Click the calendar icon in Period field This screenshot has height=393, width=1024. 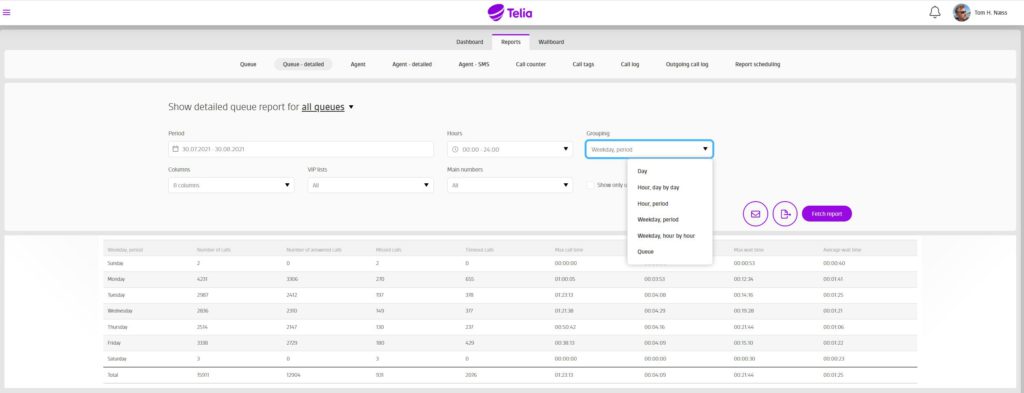pyautogui.click(x=175, y=149)
